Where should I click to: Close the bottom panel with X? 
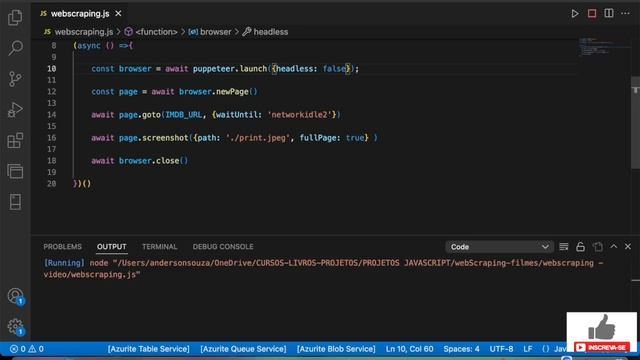(628, 247)
